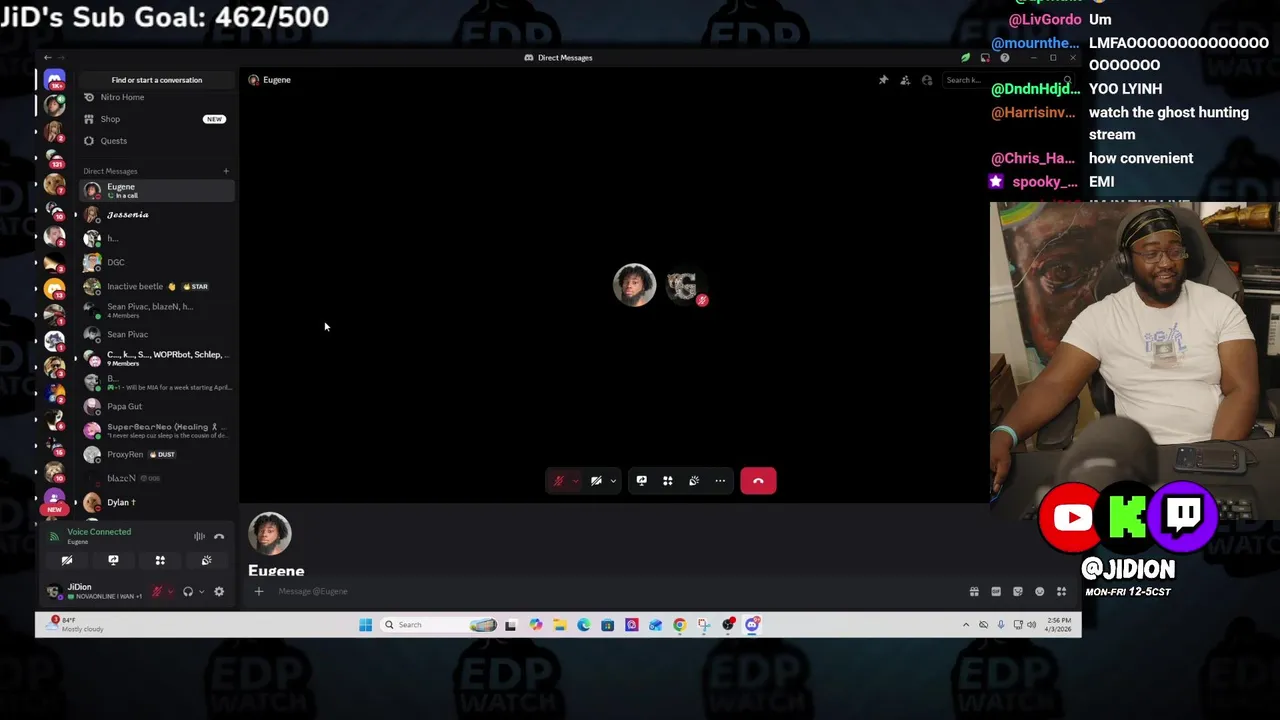Open weather widget Mostly cloudy
Screen dimensions: 1280x720
point(77,625)
